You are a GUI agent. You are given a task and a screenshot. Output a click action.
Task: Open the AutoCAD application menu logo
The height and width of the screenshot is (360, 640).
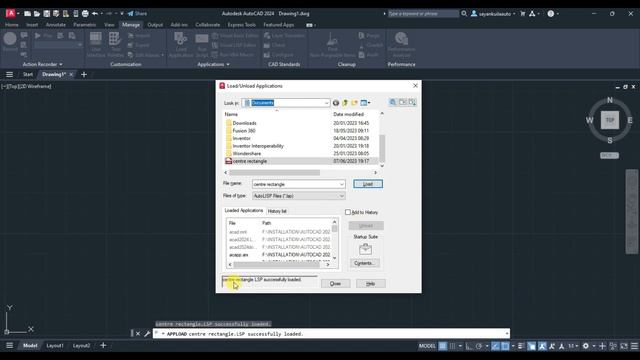[x=11, y=13]
